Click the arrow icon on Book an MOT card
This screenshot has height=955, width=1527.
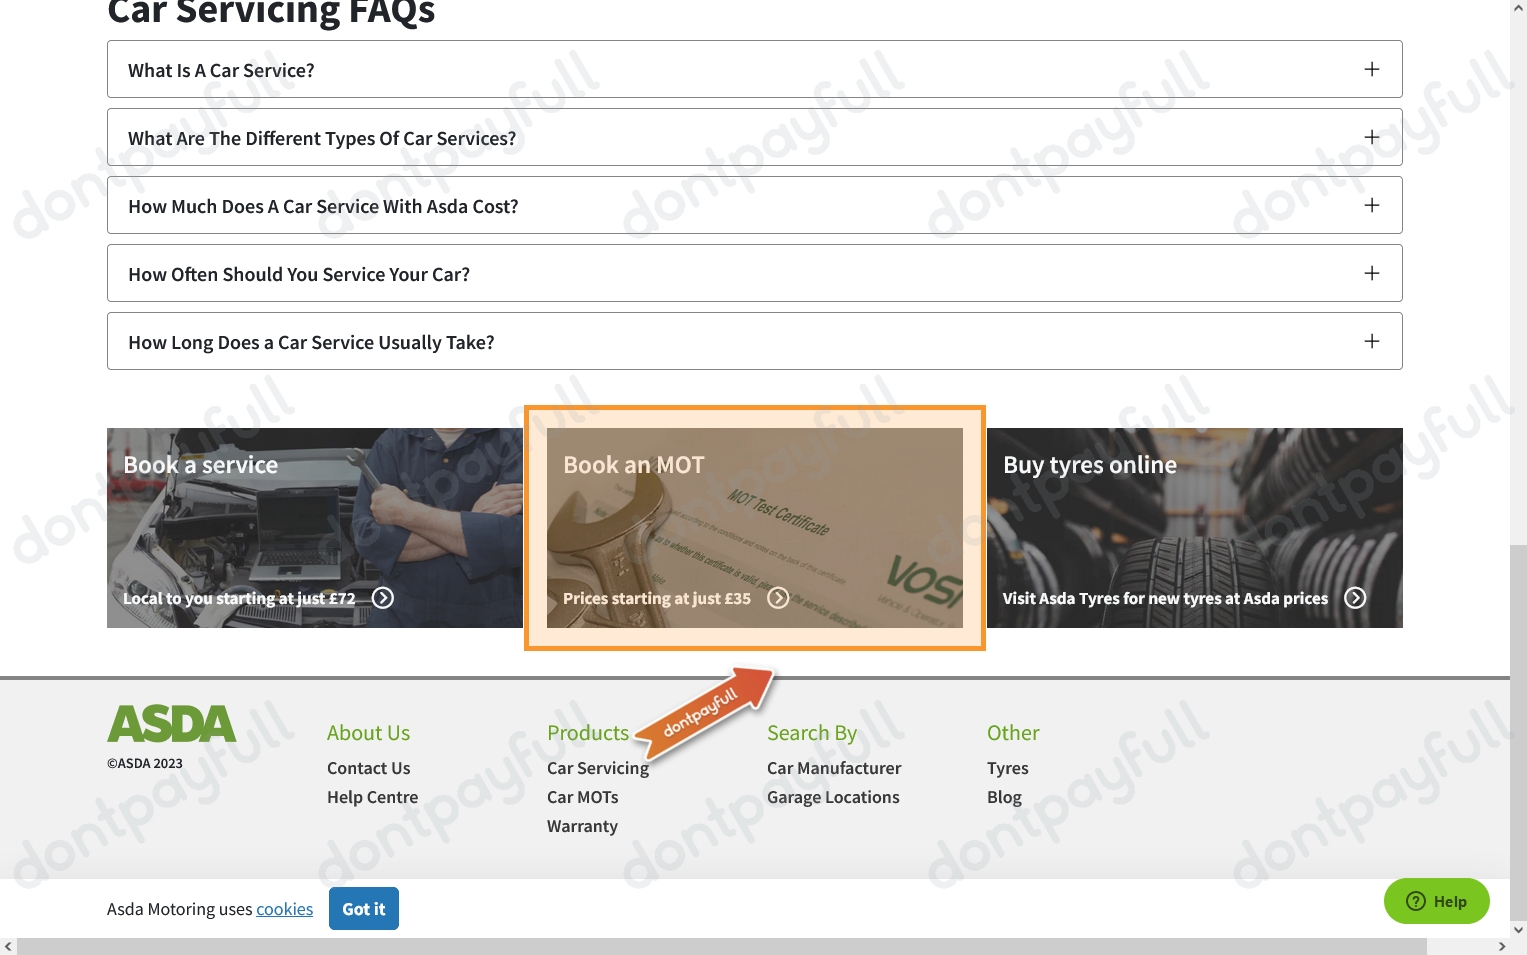tap(778, 597)
